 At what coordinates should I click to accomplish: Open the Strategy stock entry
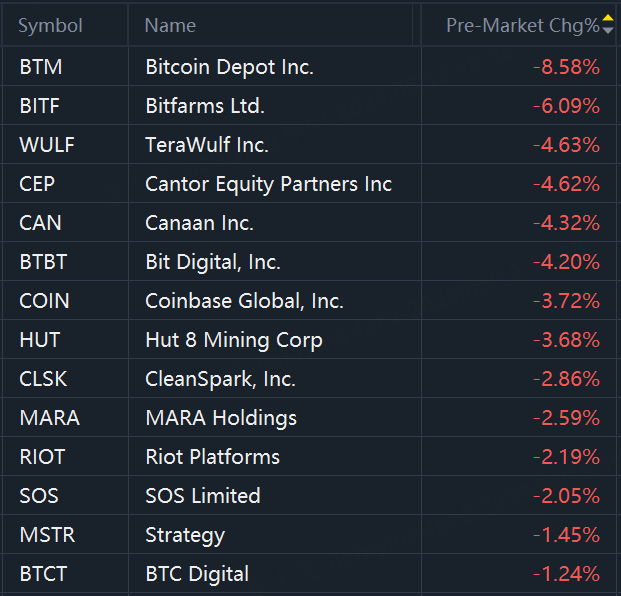185,535
